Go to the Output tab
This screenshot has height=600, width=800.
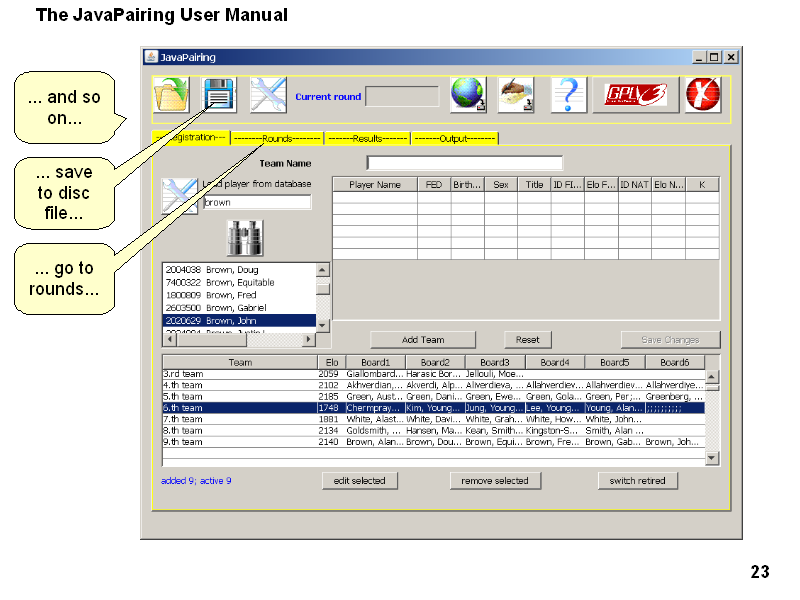click(x=454, y=138)
